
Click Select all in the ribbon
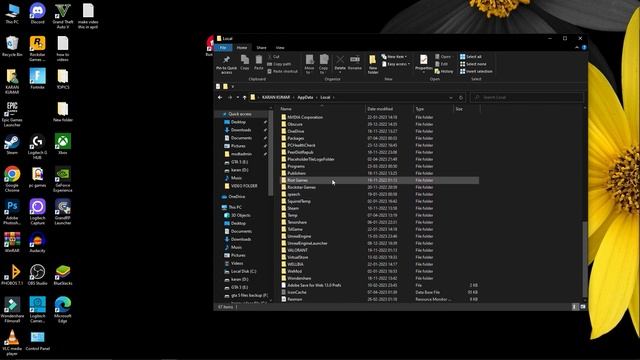471,57
